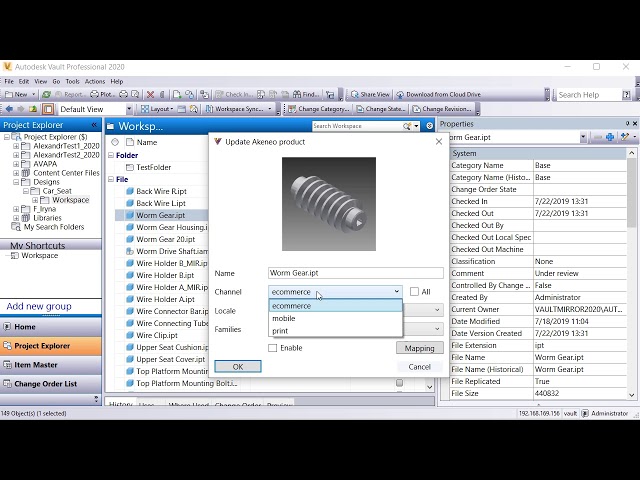The height and width of the screenshot is (480, 640).
Task: Collapse the Project Explorer pane chevron
Action: click(x=94, y=125)
